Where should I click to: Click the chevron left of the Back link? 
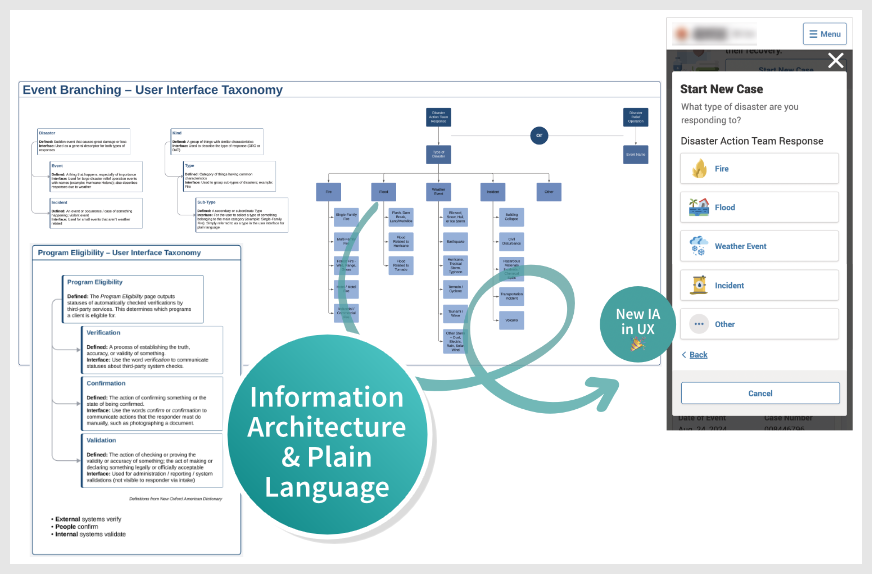(684, 355)
